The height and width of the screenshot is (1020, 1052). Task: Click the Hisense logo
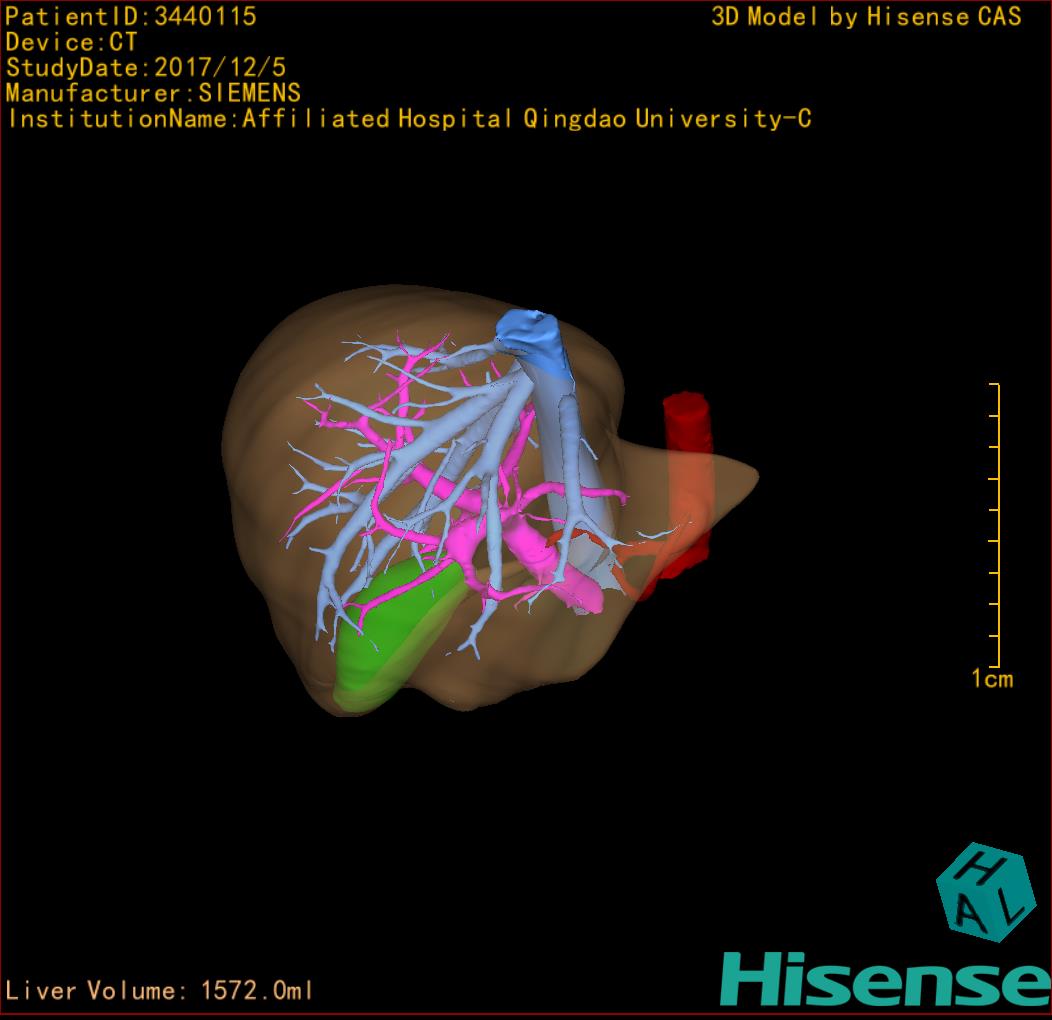(x=886, y=980)
